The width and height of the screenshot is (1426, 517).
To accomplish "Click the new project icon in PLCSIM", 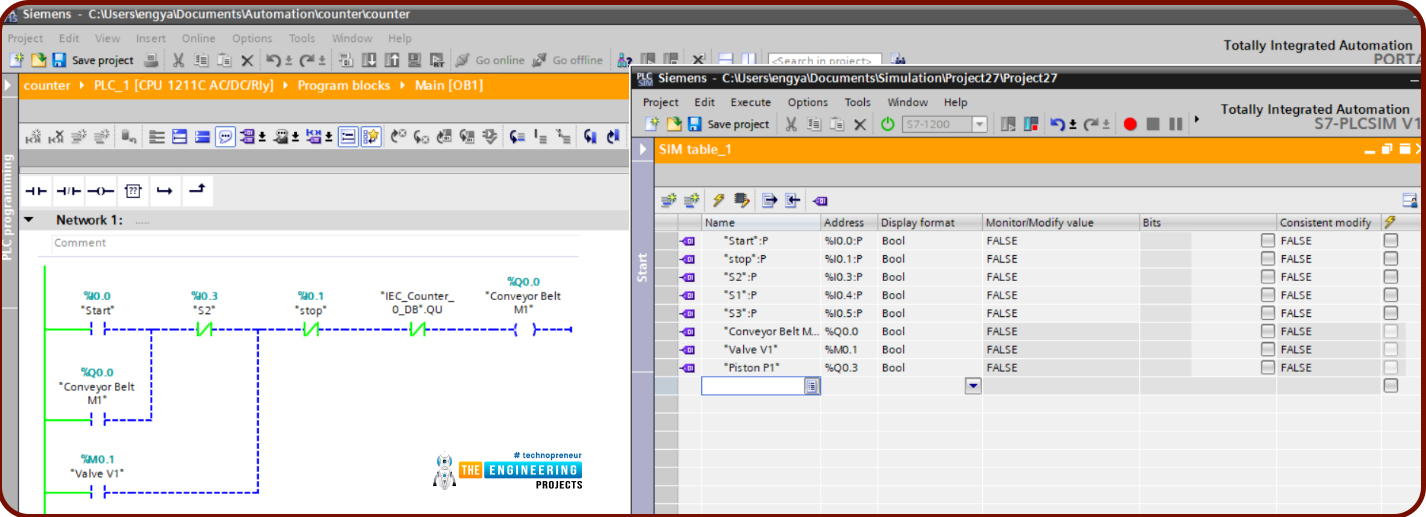I will click(x=652, y=124).
